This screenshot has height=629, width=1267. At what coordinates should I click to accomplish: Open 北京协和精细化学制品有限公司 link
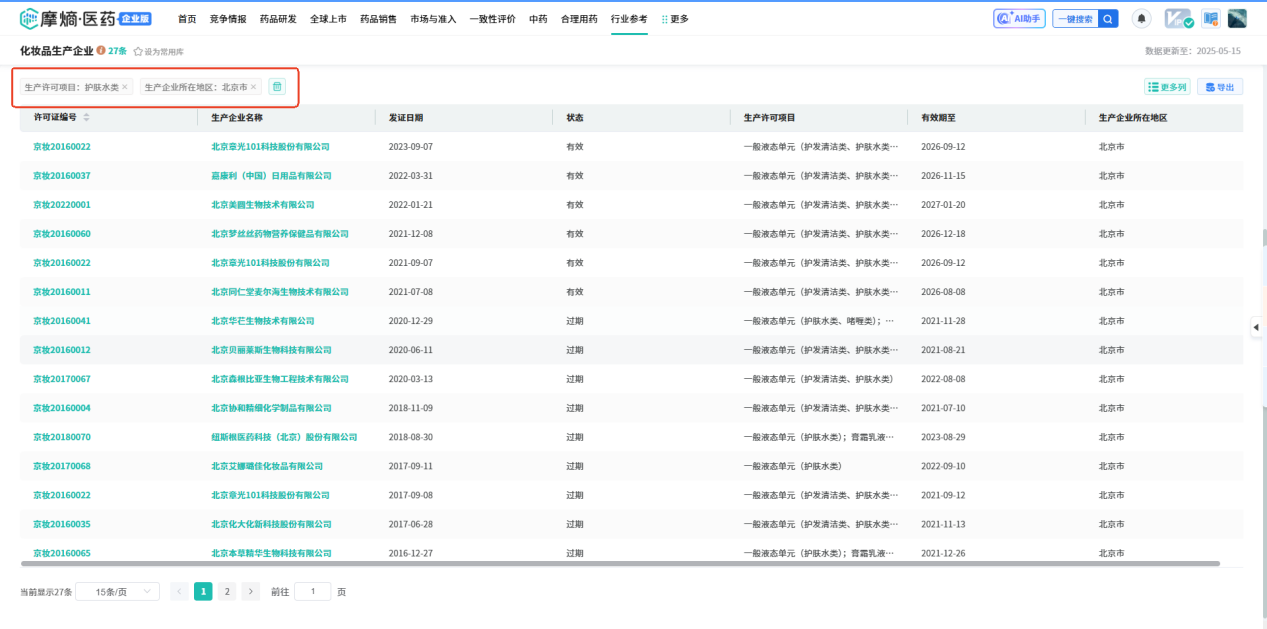(x=271, y=408)
